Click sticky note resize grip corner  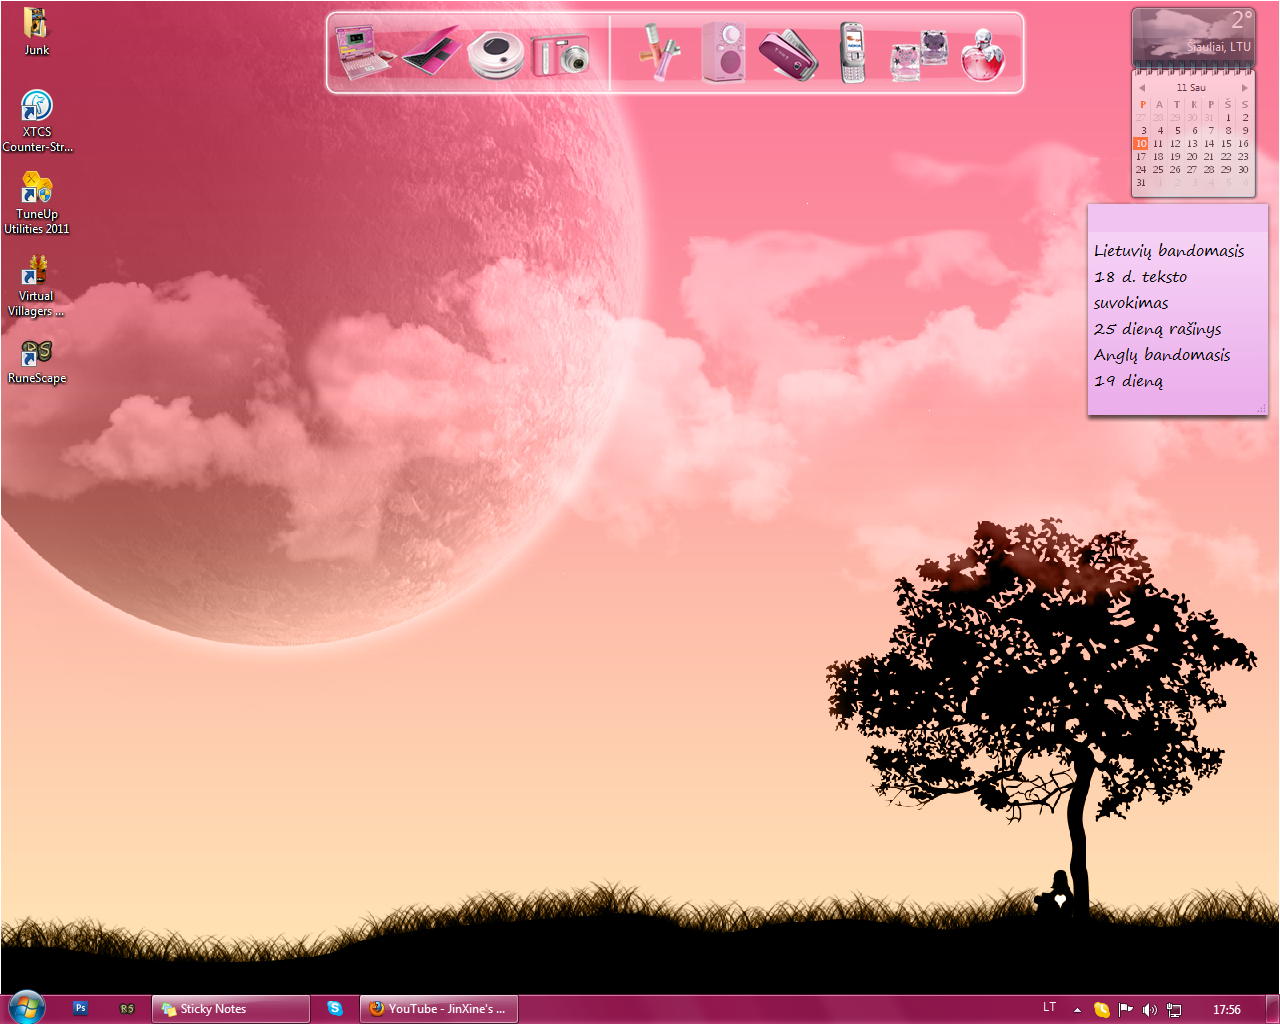coord(1261,408)
